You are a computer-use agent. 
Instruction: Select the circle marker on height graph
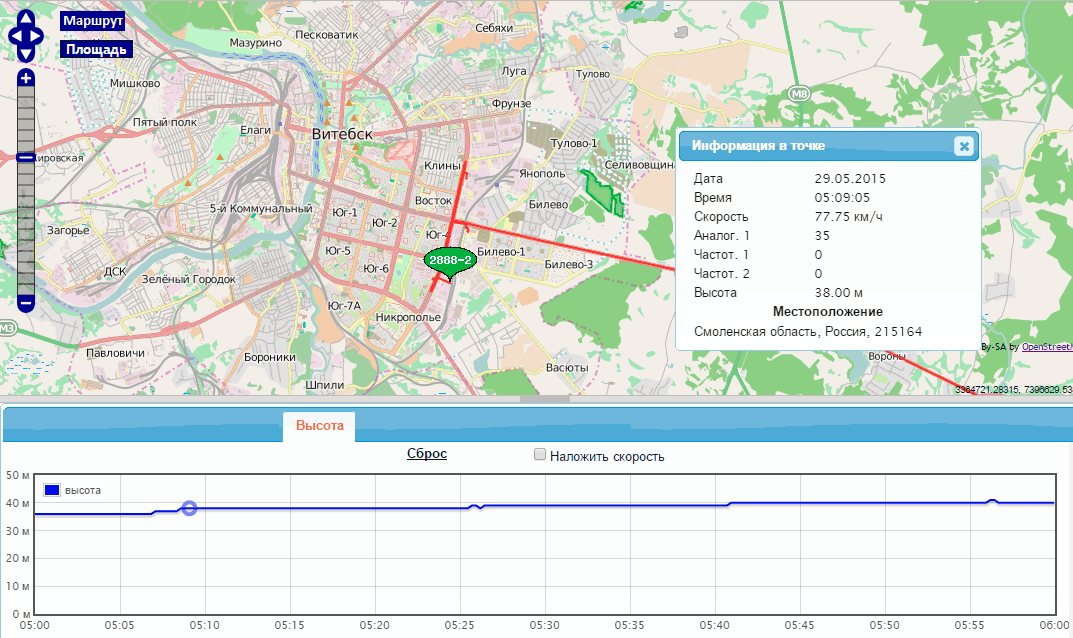tap(190, 508)
